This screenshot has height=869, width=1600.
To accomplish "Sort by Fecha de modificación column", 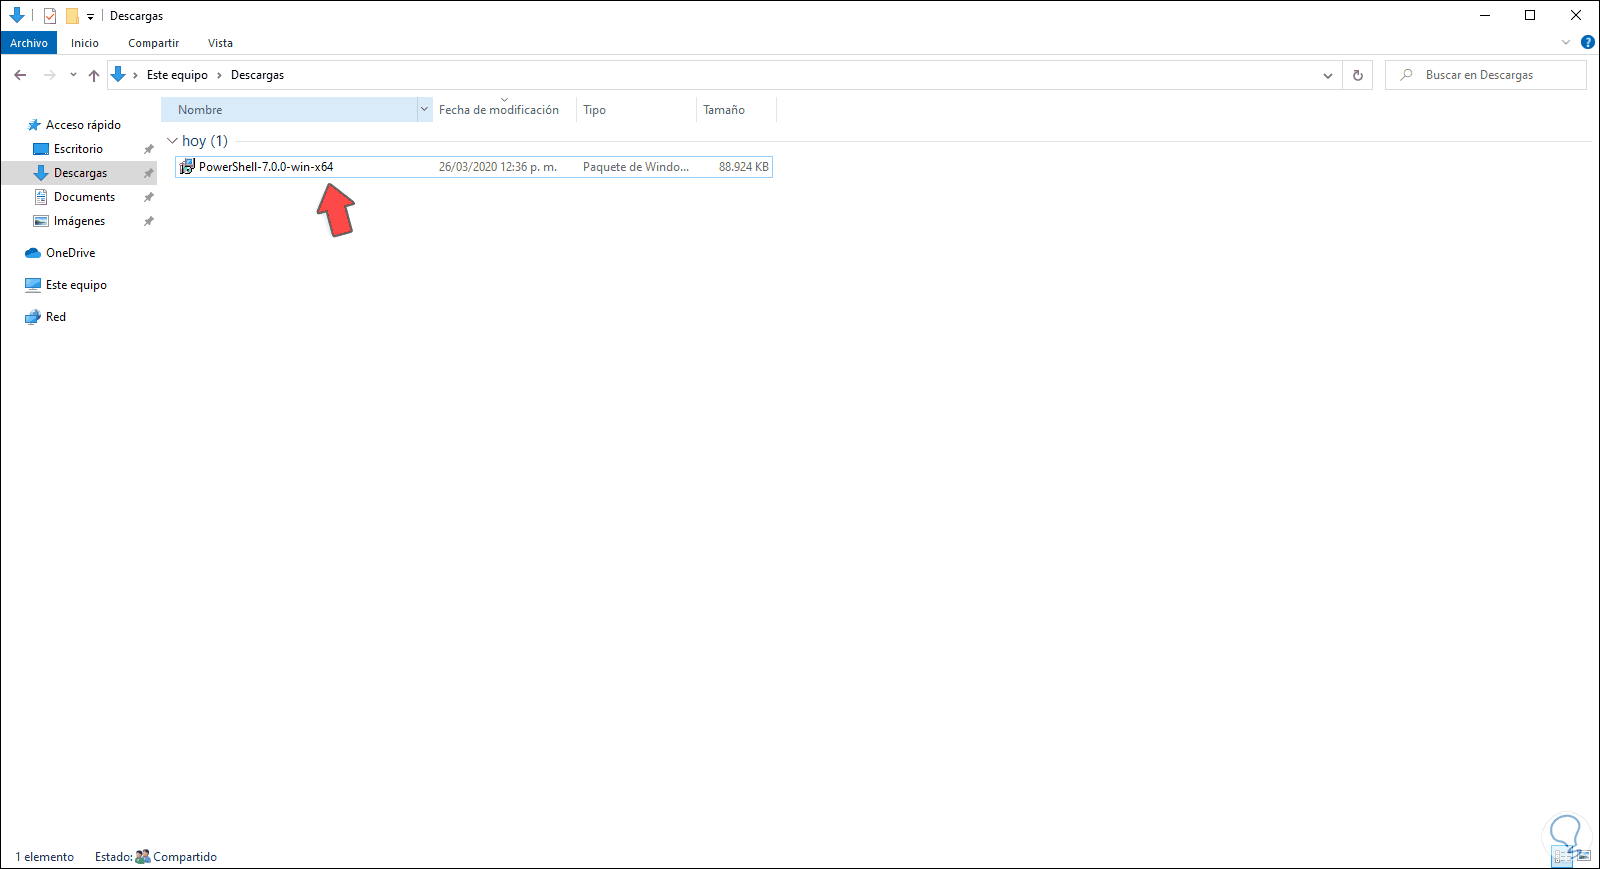I will pyautogui.click(x=504, y=110).
